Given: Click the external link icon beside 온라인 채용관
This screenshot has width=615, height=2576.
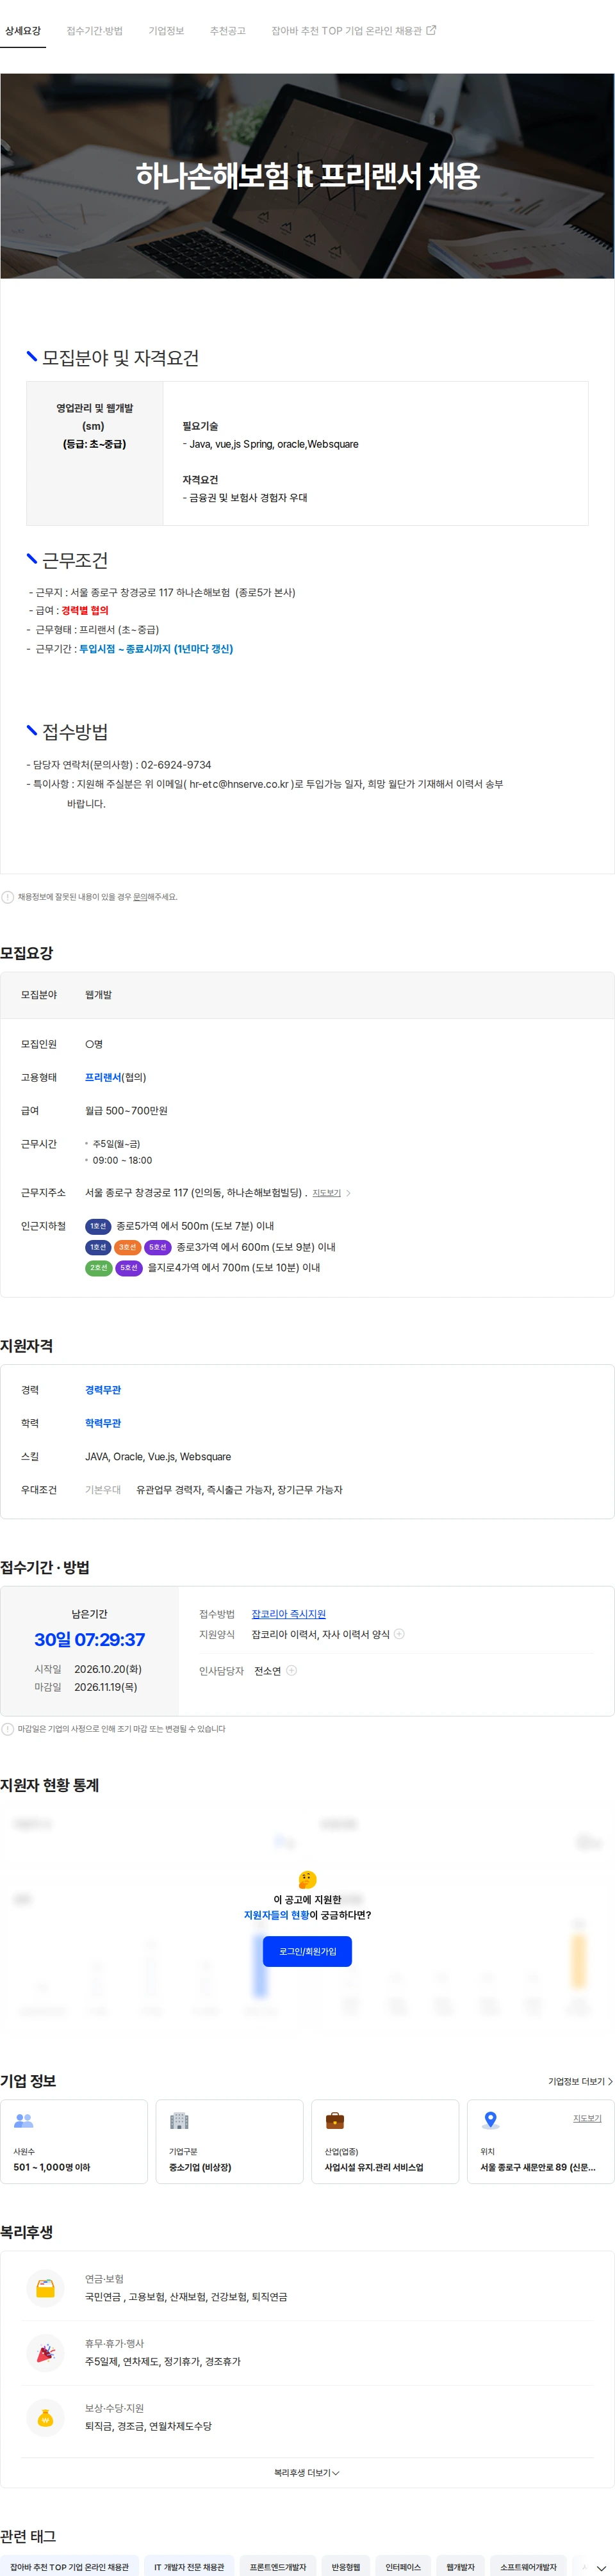Looking at the screenshot, I should coord(431,30).
